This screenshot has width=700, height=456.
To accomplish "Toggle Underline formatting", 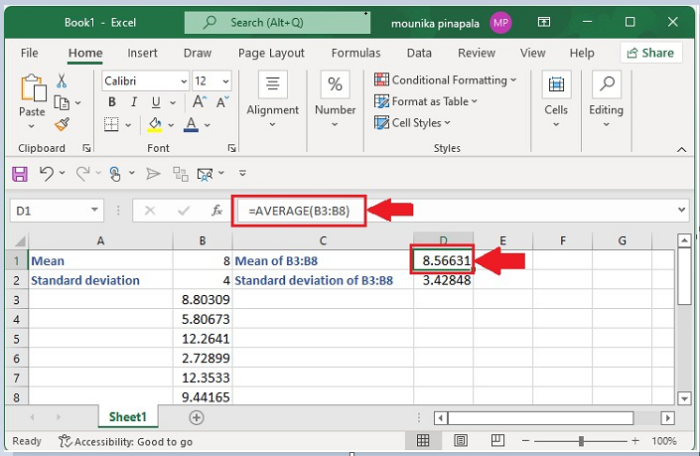I will 155,102.
